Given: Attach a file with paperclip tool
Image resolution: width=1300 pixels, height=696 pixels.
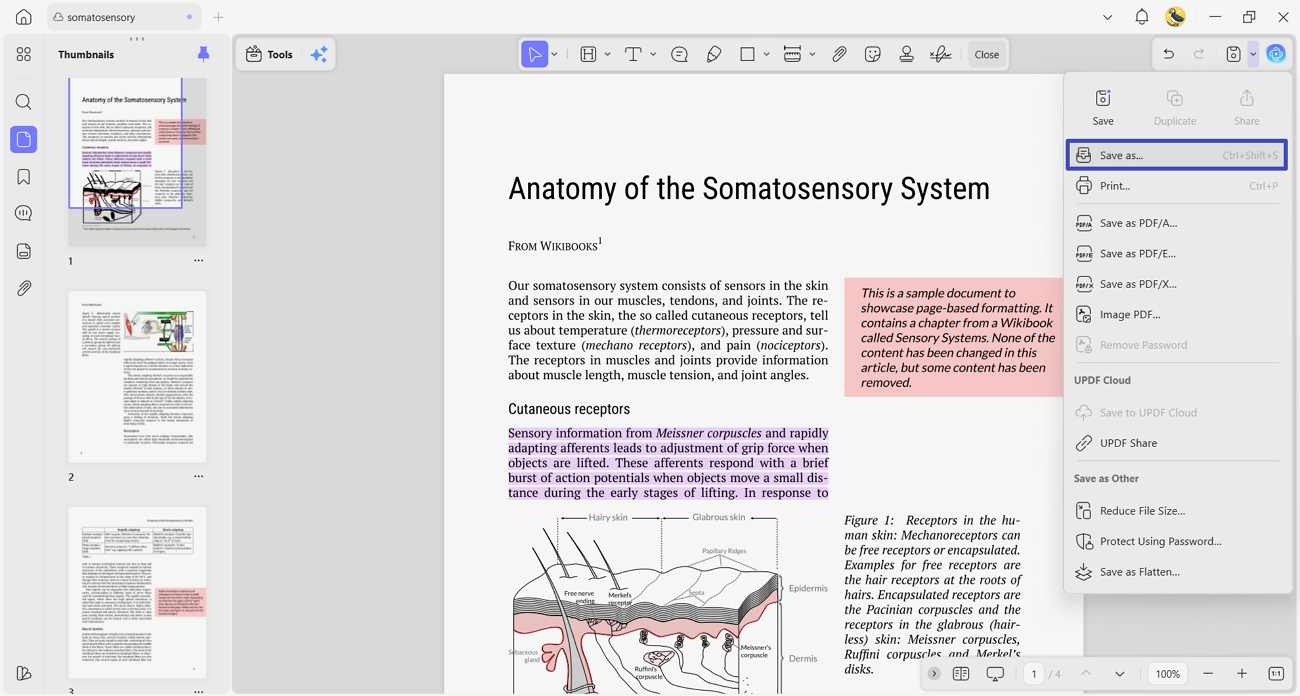Looking at the screenshot, I should (x=840, y=54).
